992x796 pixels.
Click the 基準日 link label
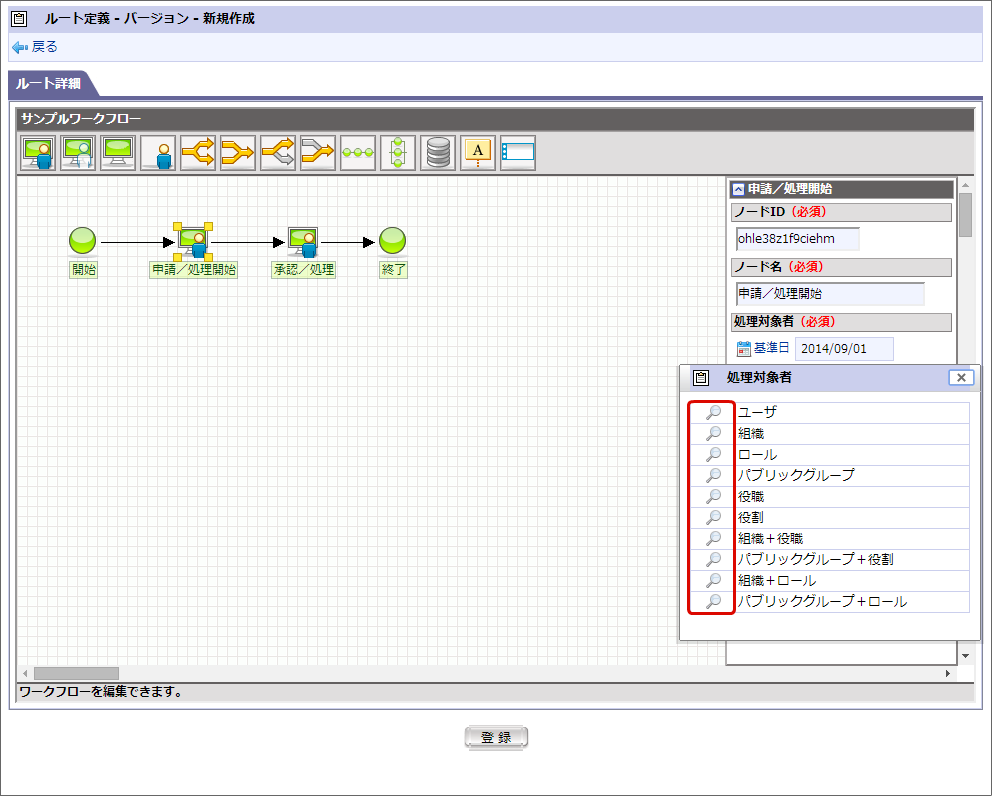tap(771, 348)
